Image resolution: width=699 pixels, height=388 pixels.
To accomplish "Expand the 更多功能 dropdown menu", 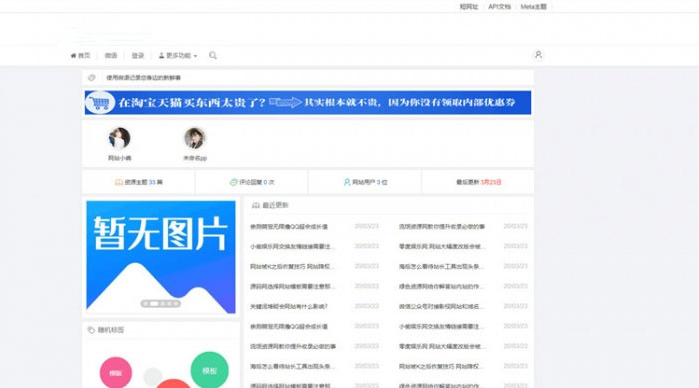I will pyautogui.click(x=177, y=56).
